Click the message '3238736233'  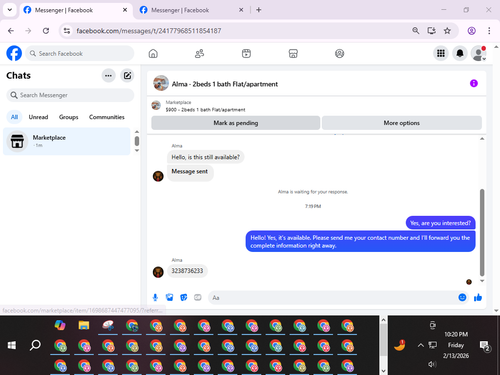187,271
